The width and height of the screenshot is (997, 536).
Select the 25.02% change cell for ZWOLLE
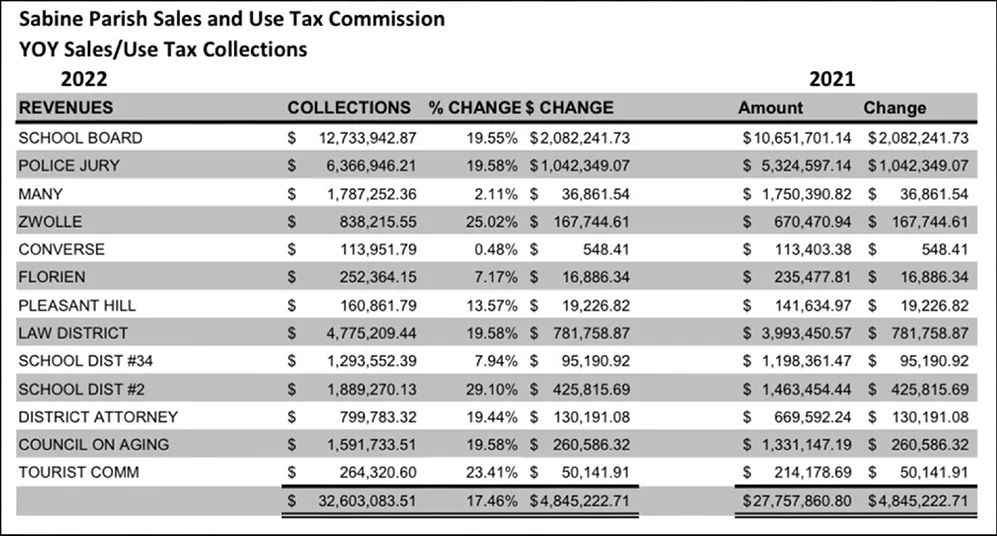point(492,221)
